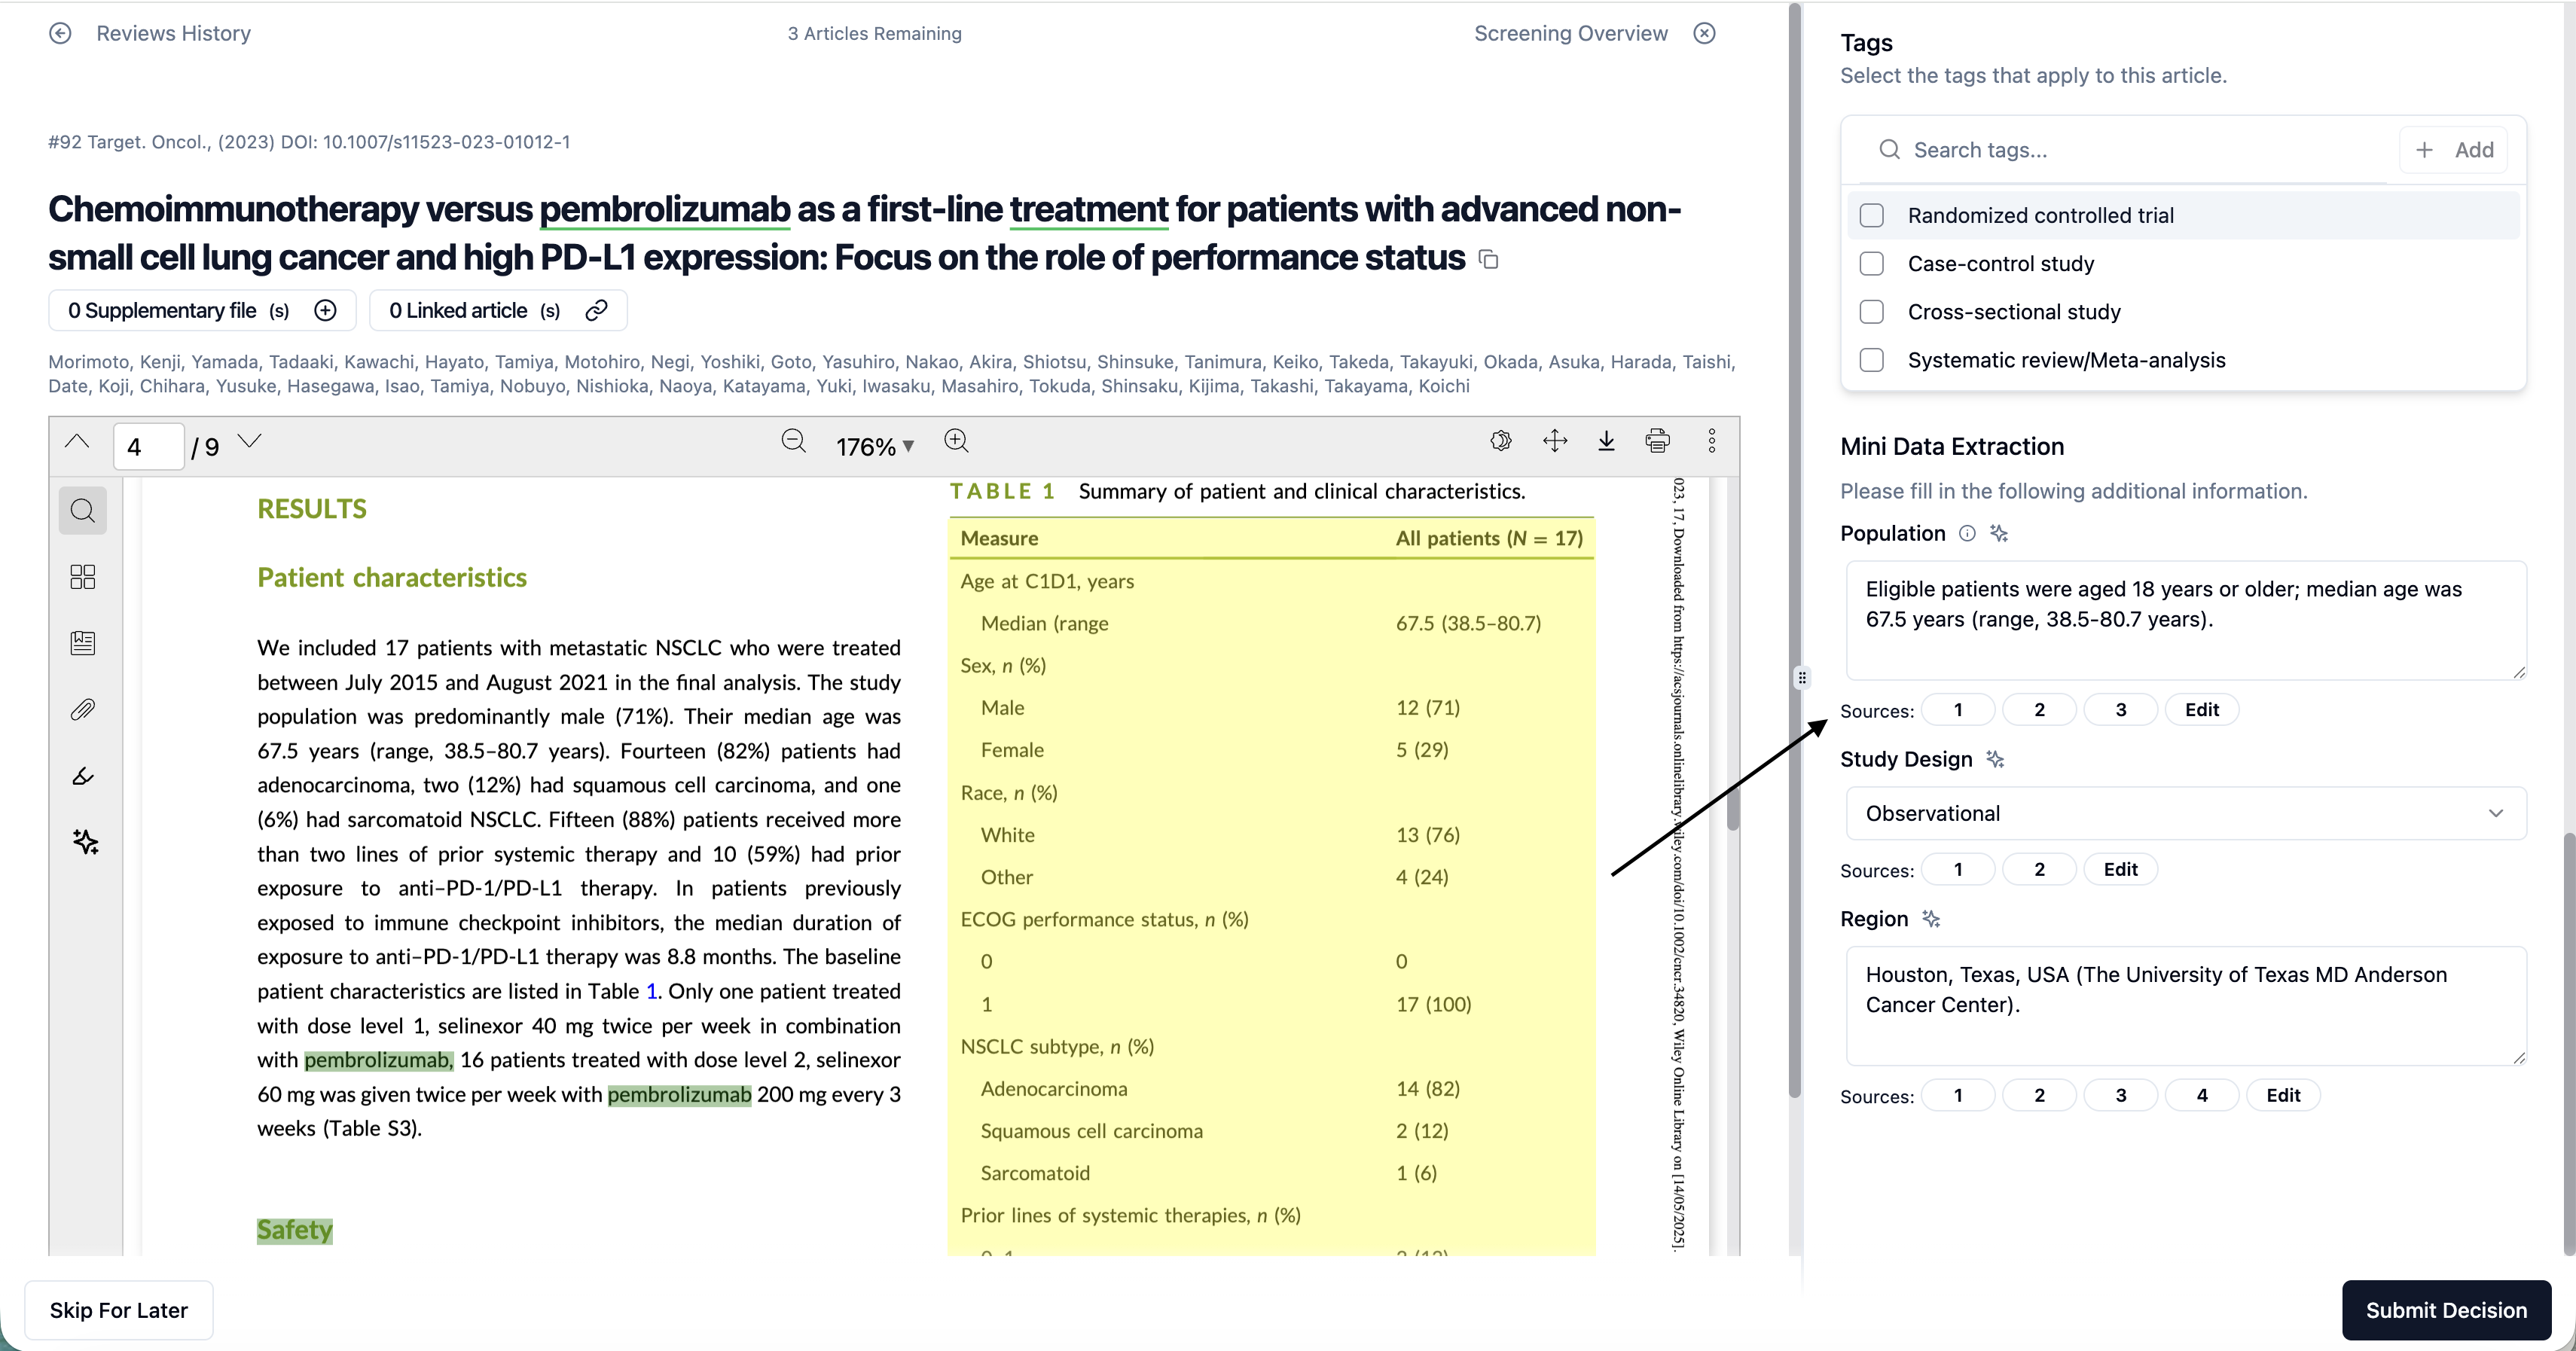Open PDF search magnifier in sidebar
Screen dimensions: 2576x1351
[x=83, y=511]
